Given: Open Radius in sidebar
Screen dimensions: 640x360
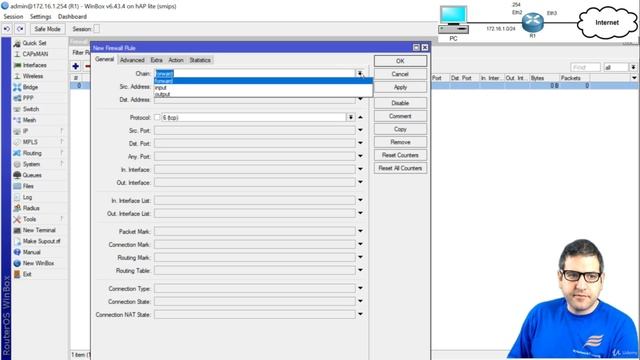Looking at the screenshot, I should pyautogui.click(x=31, y=209).
